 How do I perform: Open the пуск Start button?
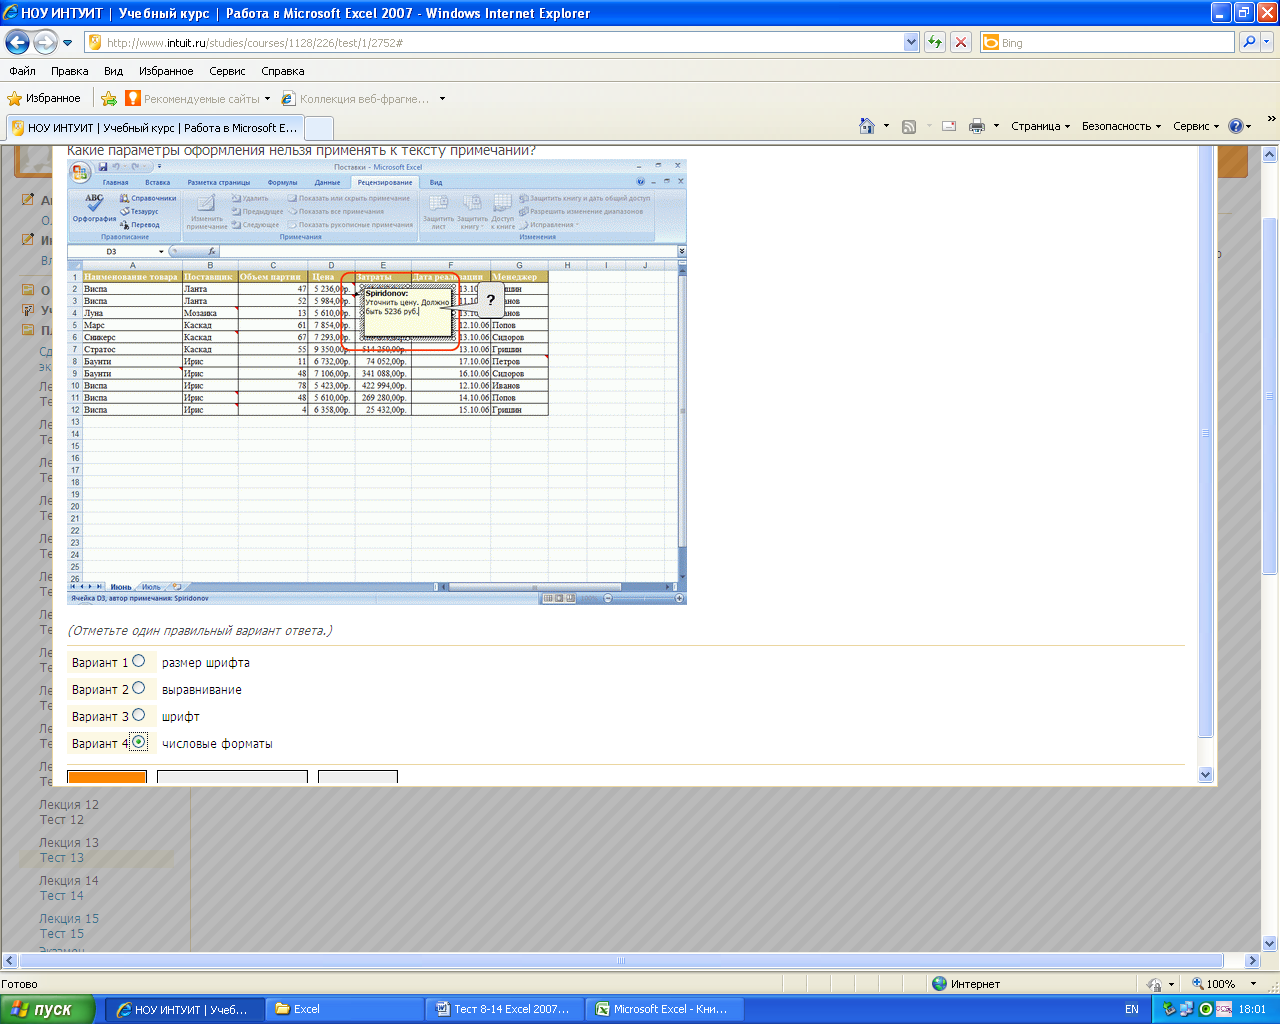point(47,1009)
